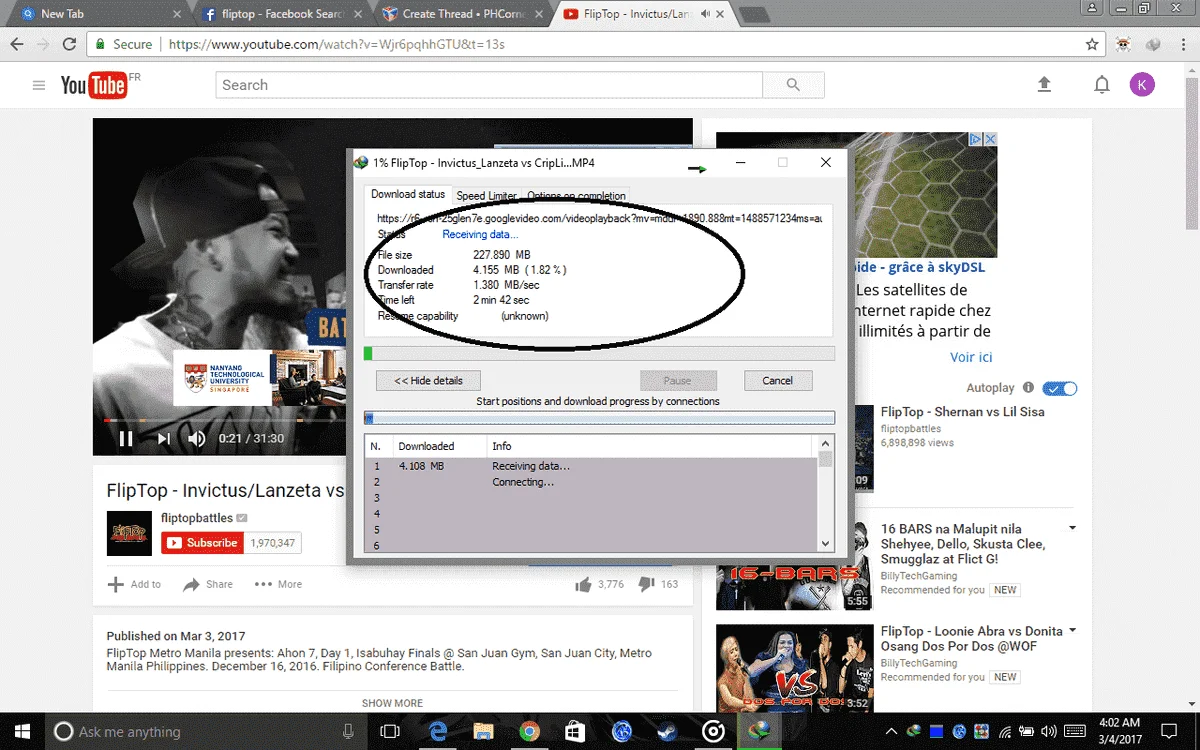The image size is (1200, 750).
Task: Focus the YouTube Search field
Action: [489, 85]
